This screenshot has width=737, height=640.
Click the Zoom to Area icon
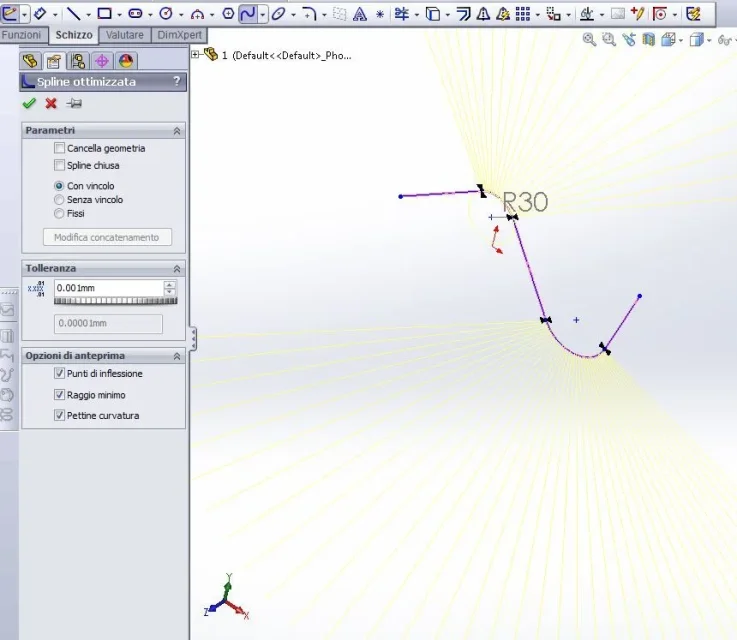609,40
